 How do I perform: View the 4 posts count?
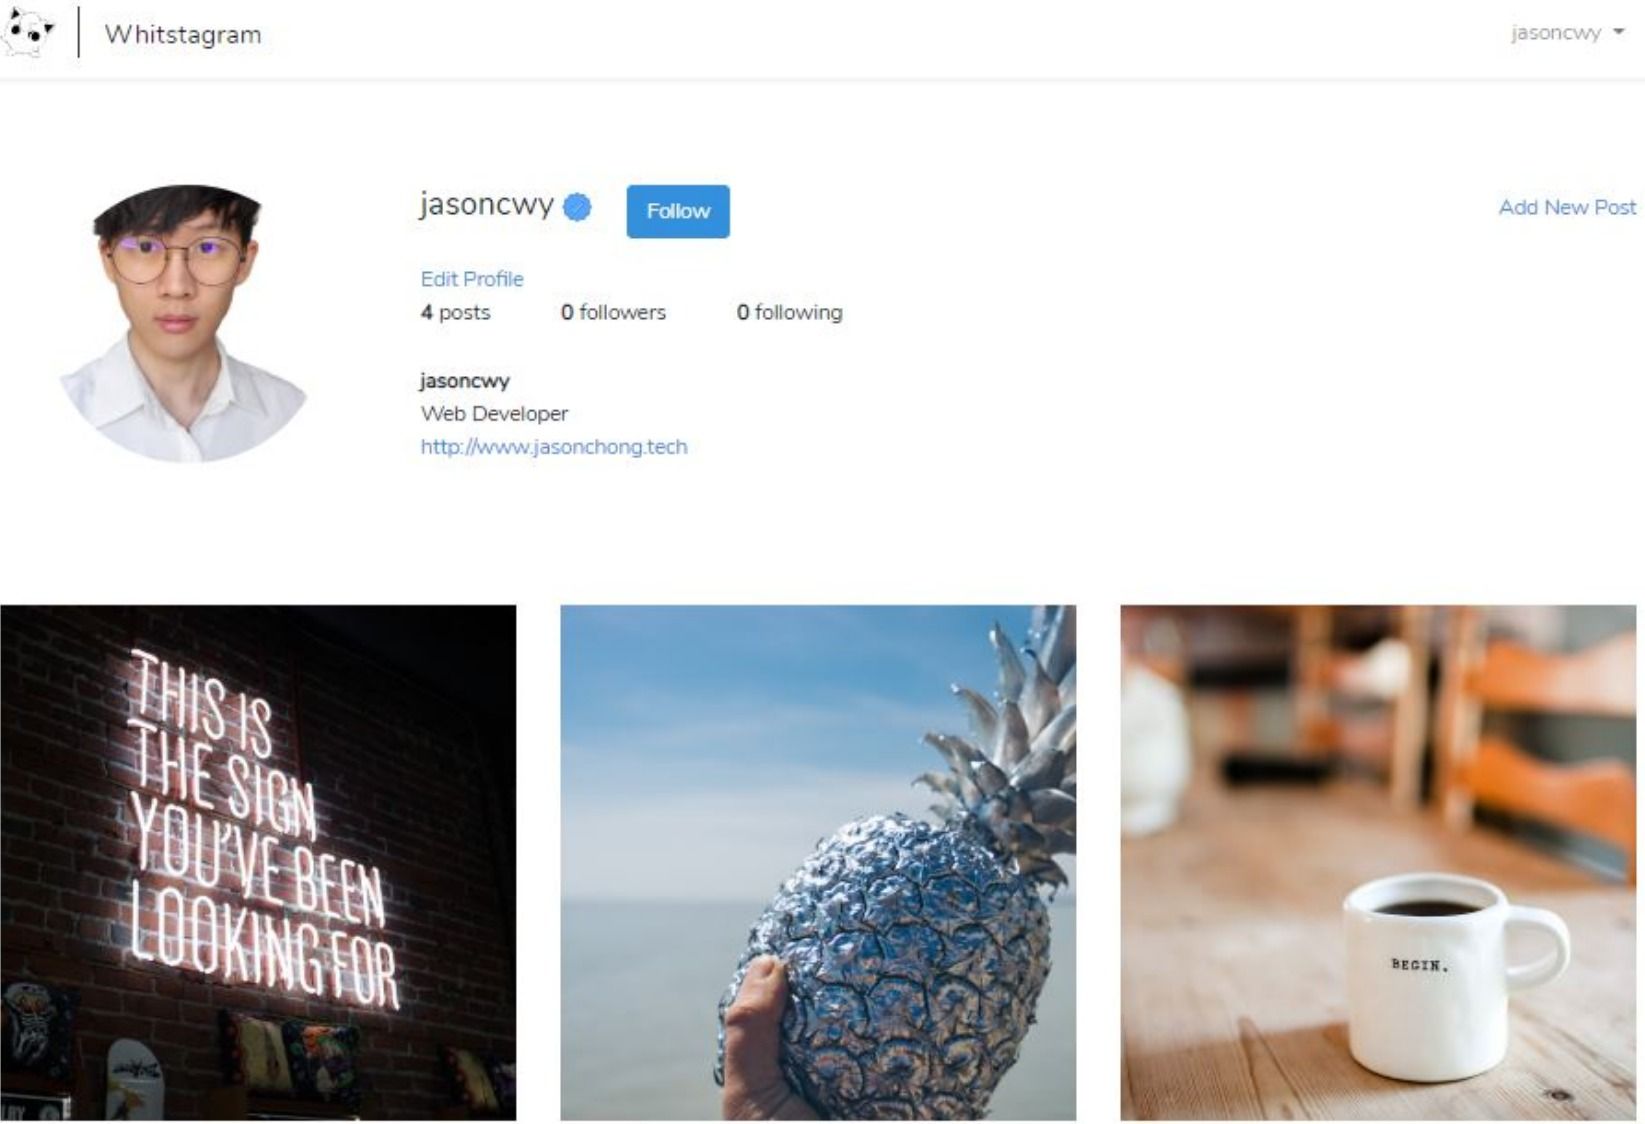tap(456, 312)
